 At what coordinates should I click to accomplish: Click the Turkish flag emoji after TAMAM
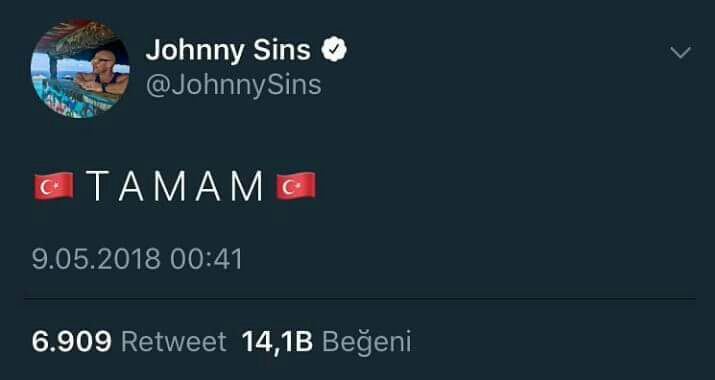tap(295, 186)
